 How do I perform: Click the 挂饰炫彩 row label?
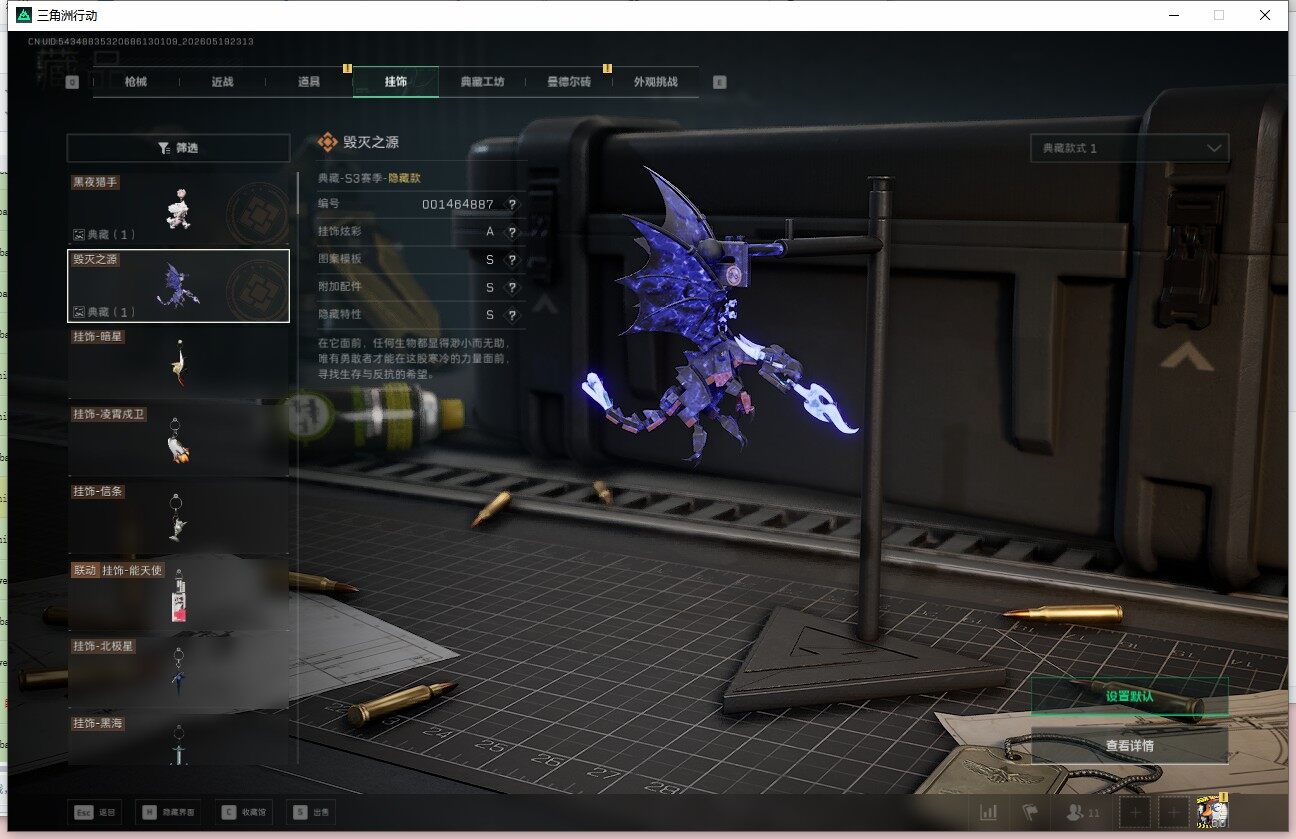pyautogui.click(x=339, y=232)
